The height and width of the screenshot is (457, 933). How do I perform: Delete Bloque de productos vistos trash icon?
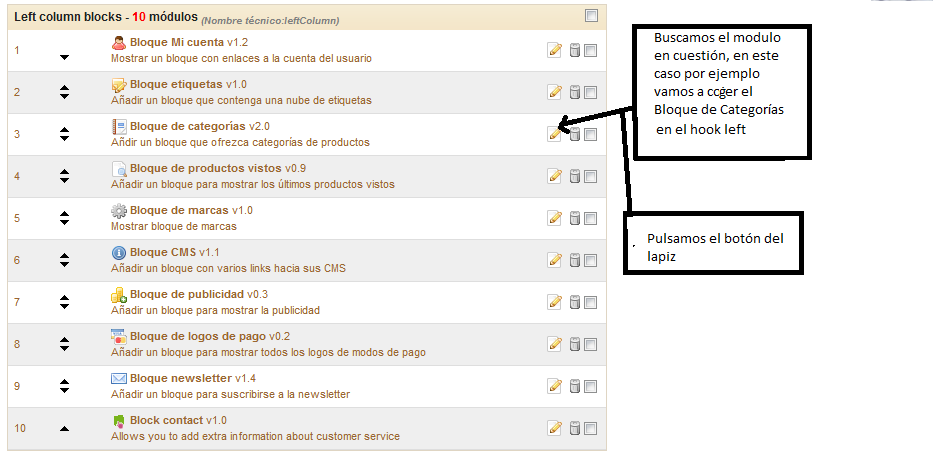pos(574,176)
